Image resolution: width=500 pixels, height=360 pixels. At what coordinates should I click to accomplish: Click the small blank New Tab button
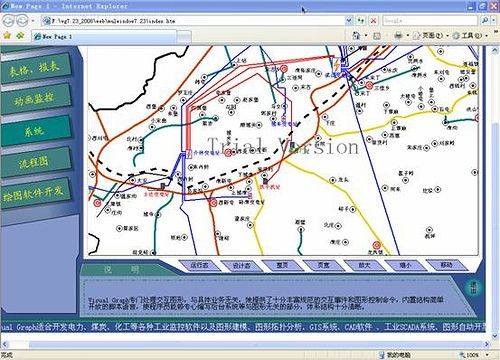tap(184, 37)
